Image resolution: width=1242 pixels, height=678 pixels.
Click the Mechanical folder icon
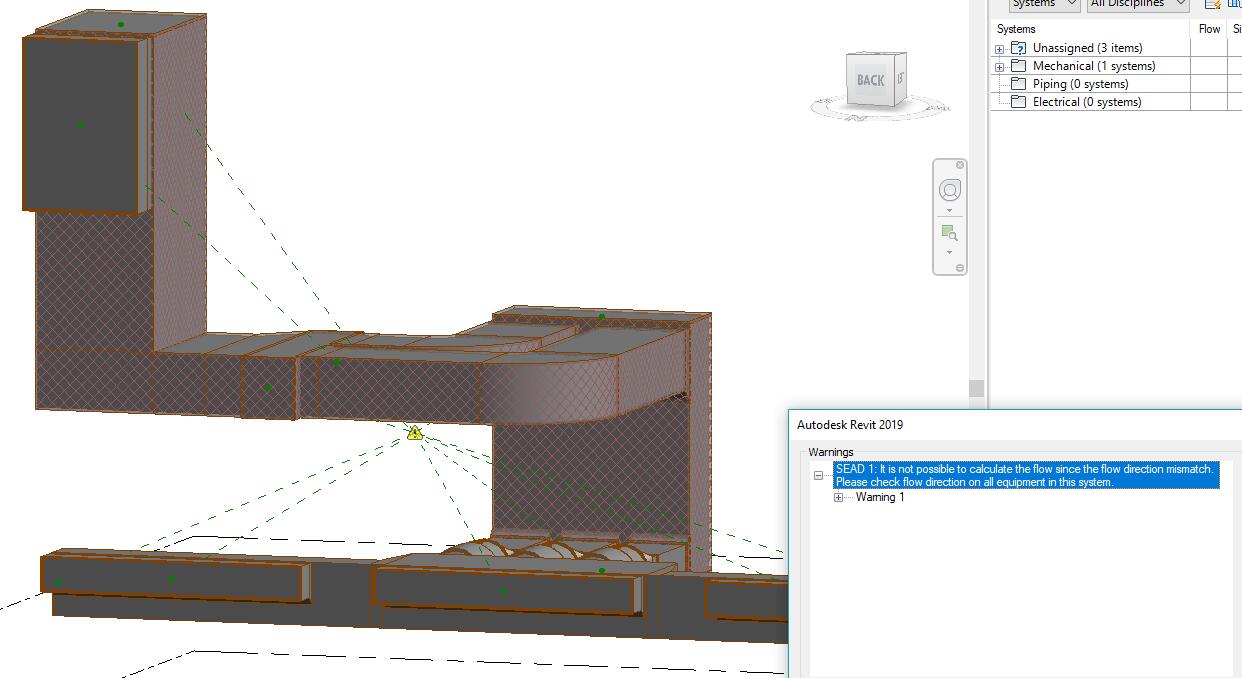1018,66
